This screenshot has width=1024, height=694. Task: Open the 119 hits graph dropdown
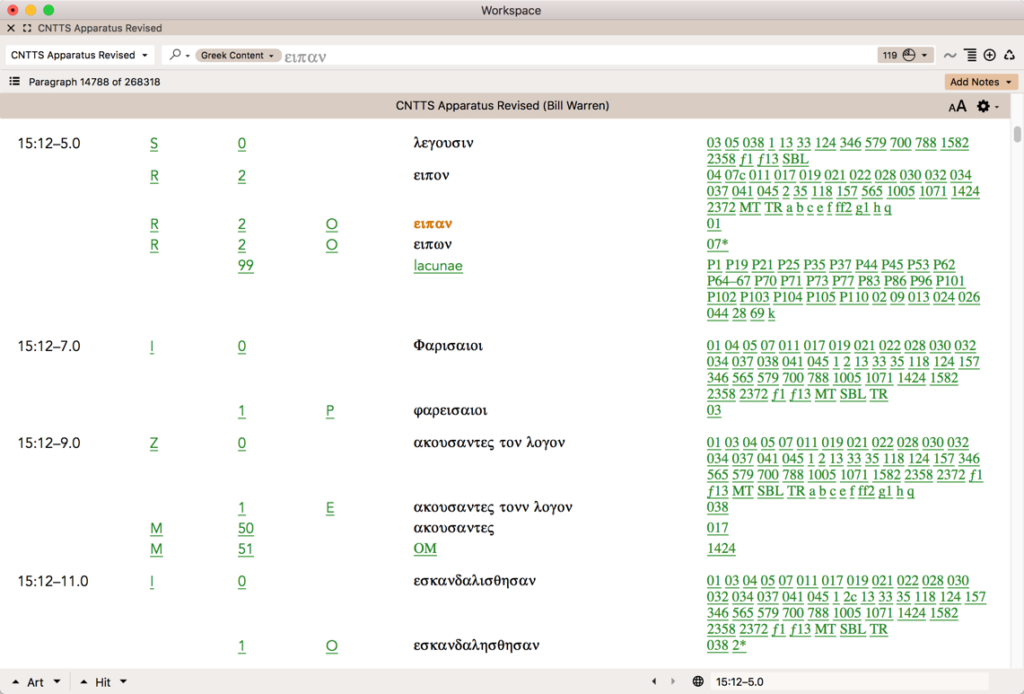[x=904, y=55]
